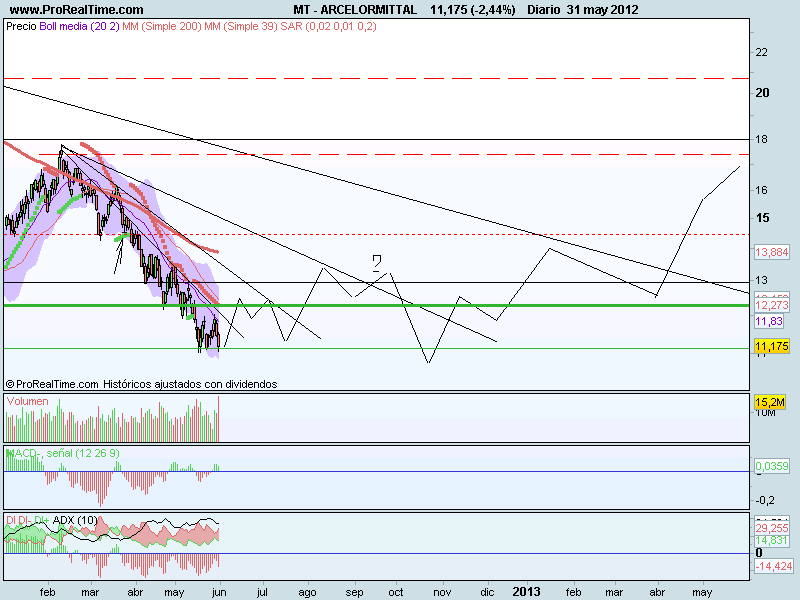The width and height of the screenshot is (800, 600).
Task: Click the 29,255 ADX value tag
Action: pos(771,528)
